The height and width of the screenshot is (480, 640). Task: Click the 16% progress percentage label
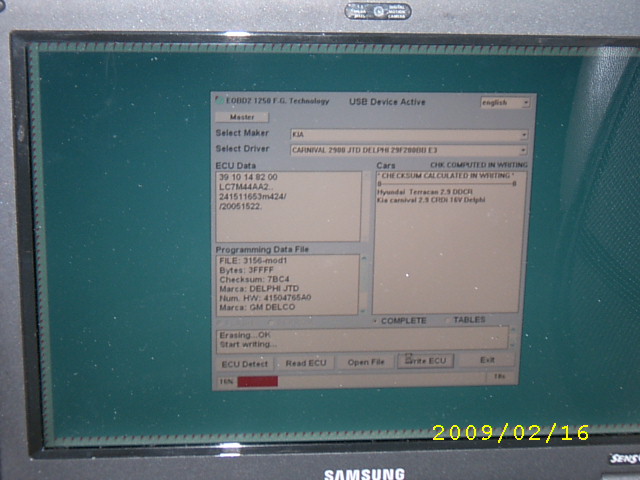tap(226, 382)
